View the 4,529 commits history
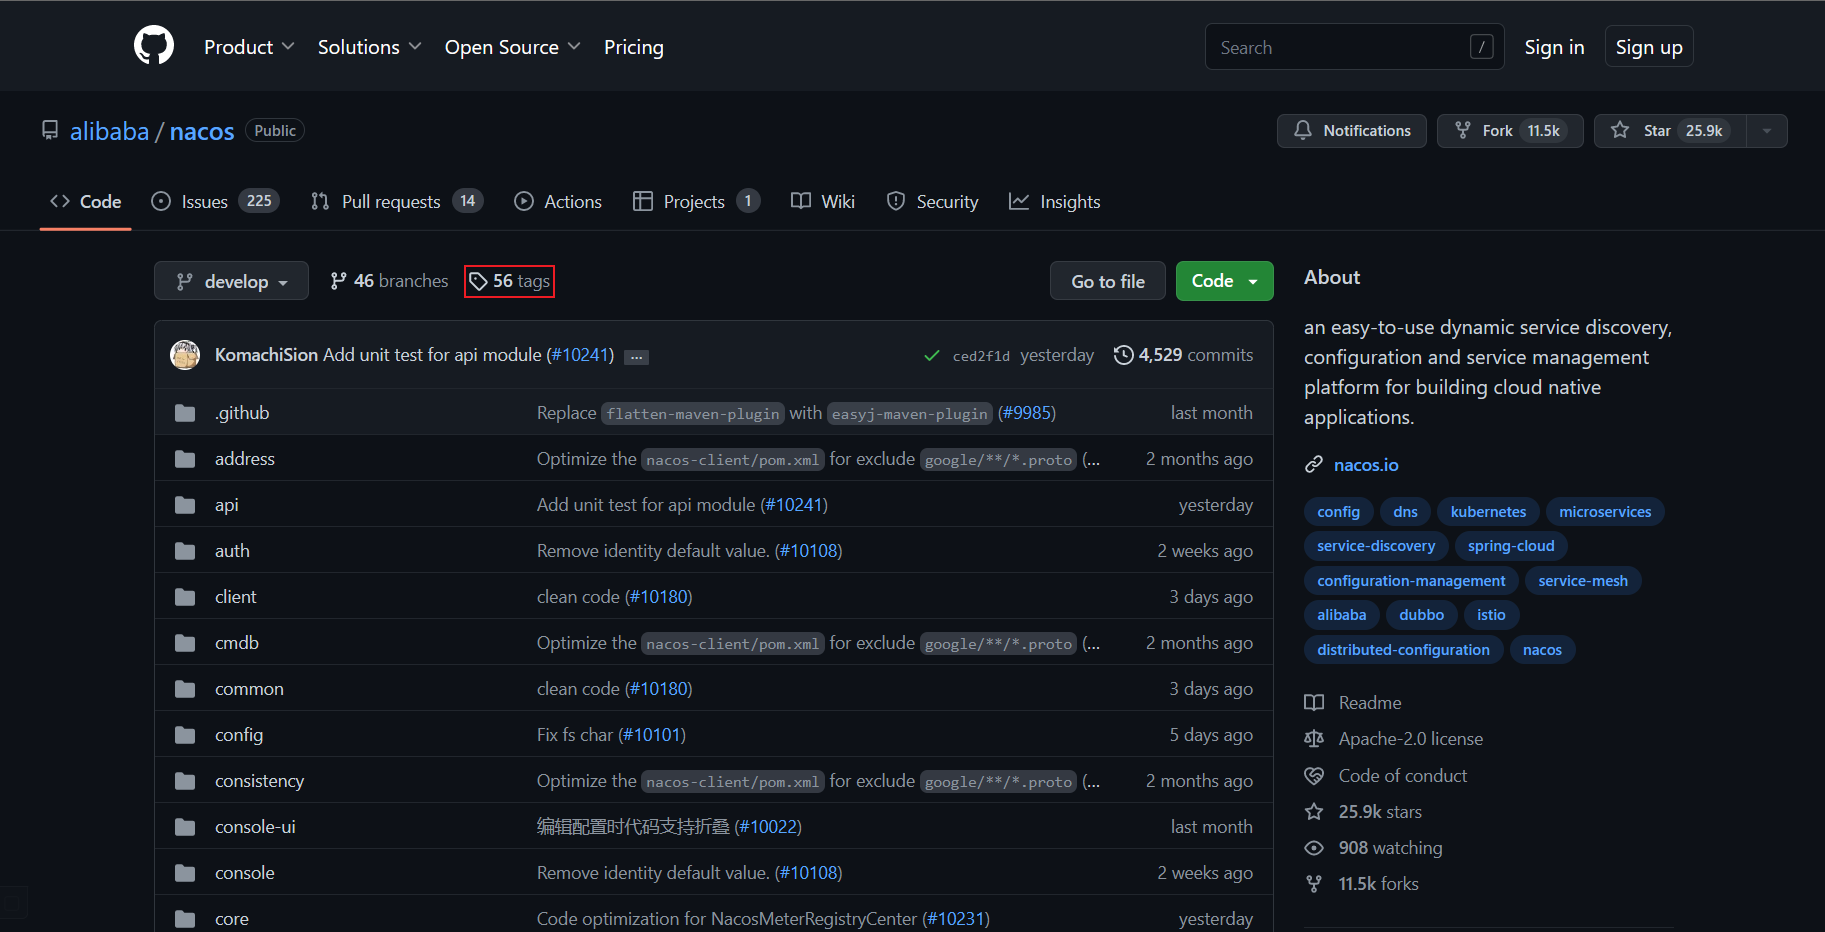The width and height of the screenshot is (1825, 932). (x=1184, y=355)
